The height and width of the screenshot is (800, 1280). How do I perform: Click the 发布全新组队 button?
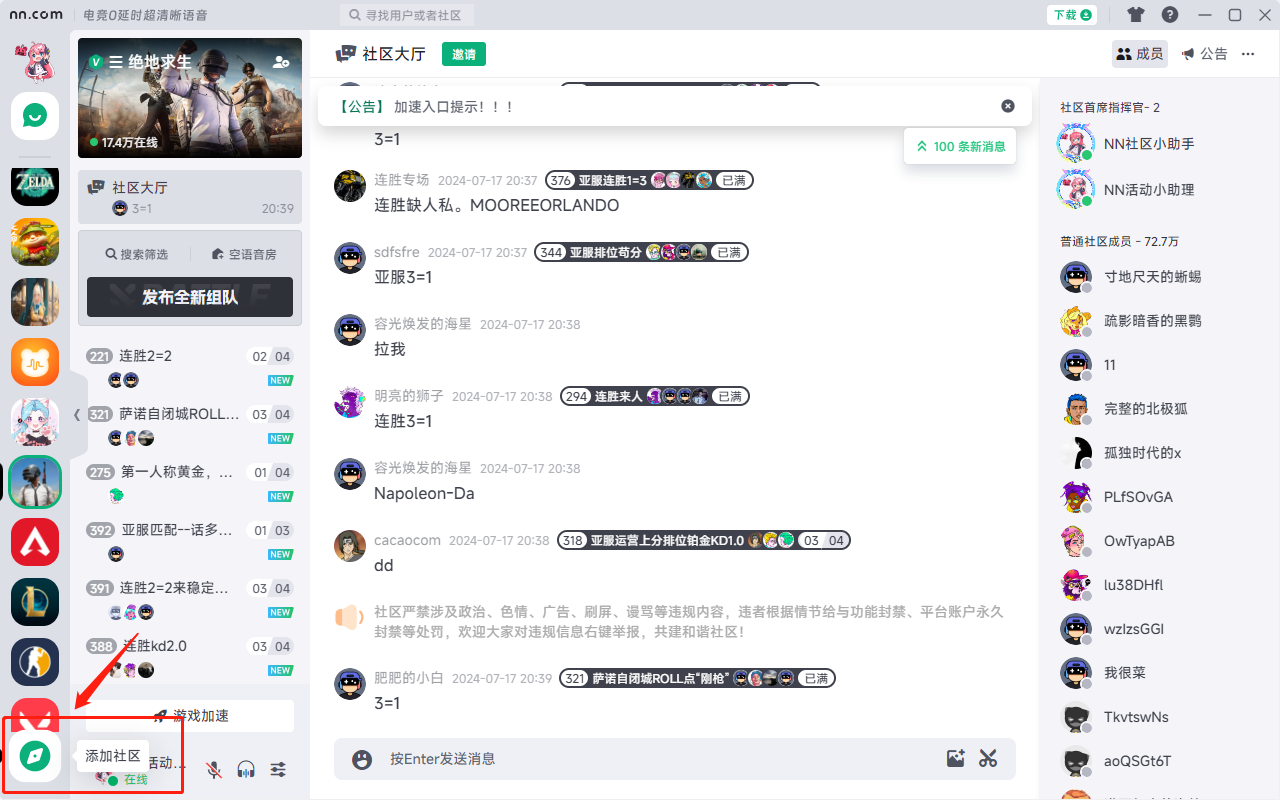pyautogui.click(x=189, y=297)
